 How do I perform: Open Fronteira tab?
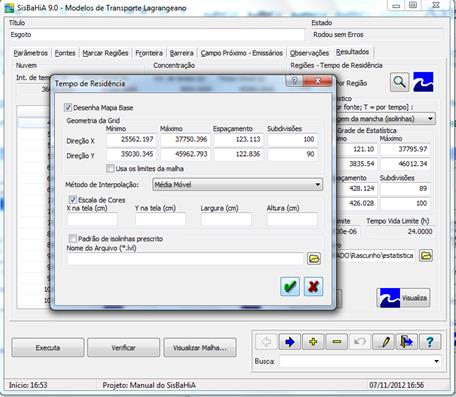(x=149, y=53)
